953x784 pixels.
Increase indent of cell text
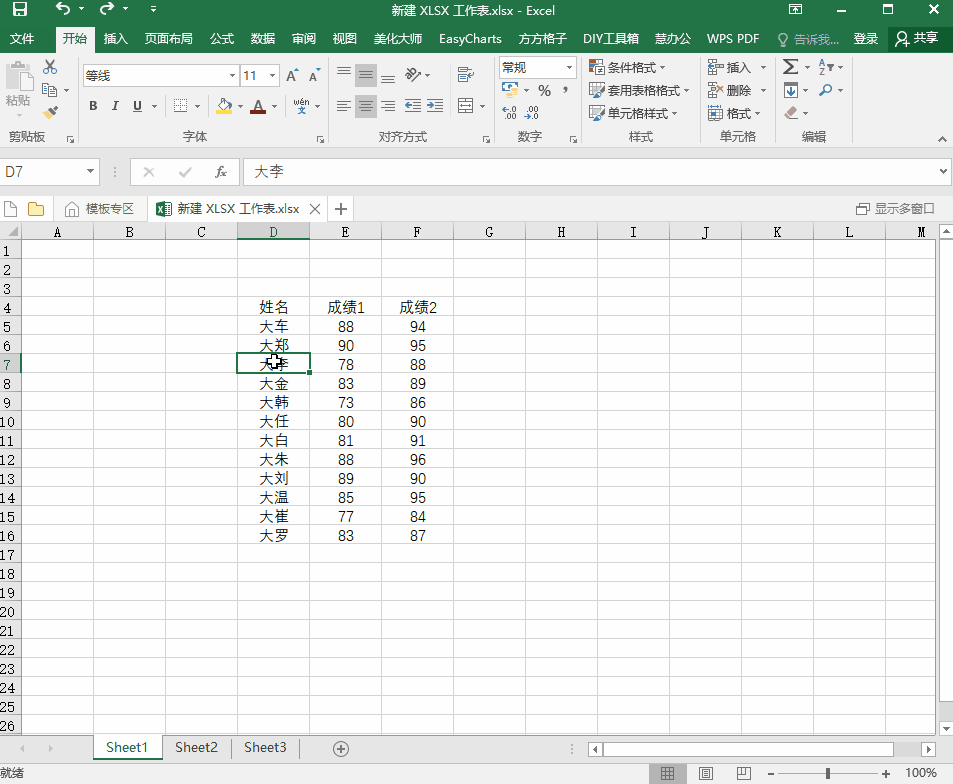435,106
